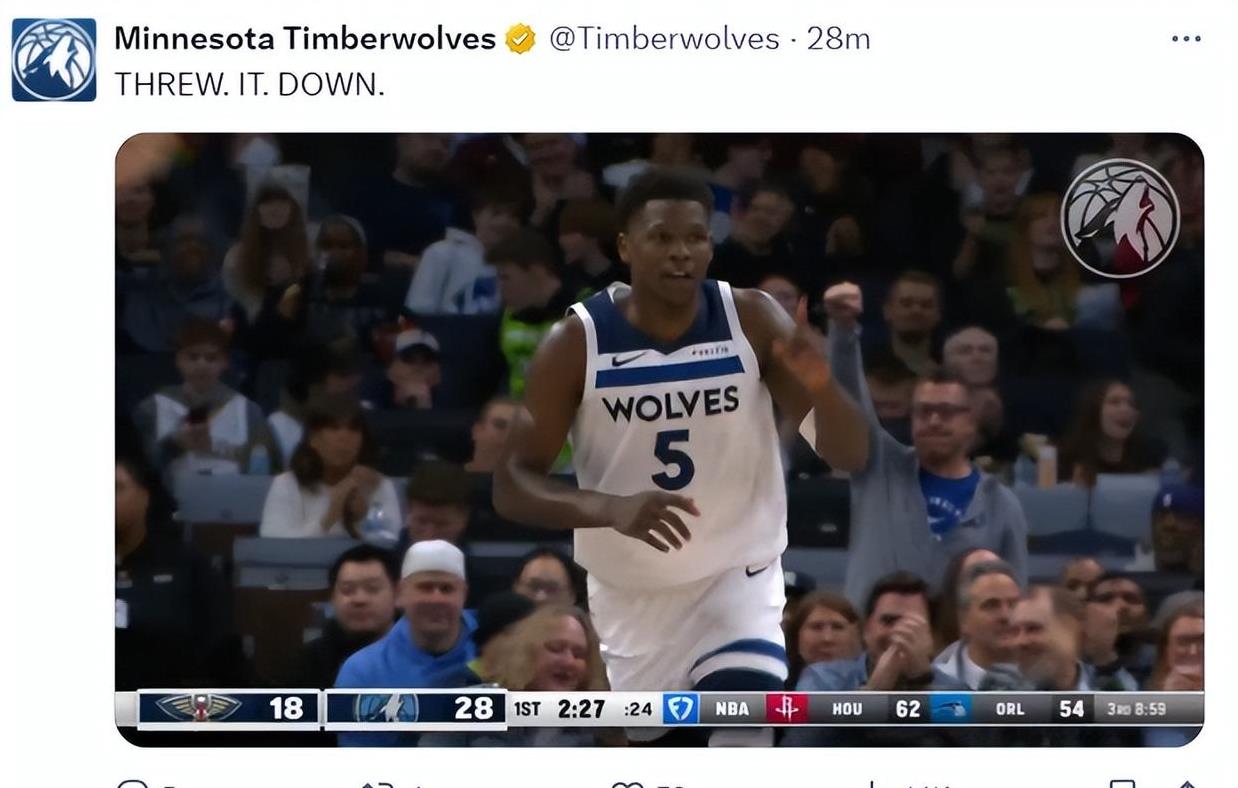The width and height of the screenshot is (1238, 788).
Task: Open the Timberwolves profile avatar
Action: point(54,60)
